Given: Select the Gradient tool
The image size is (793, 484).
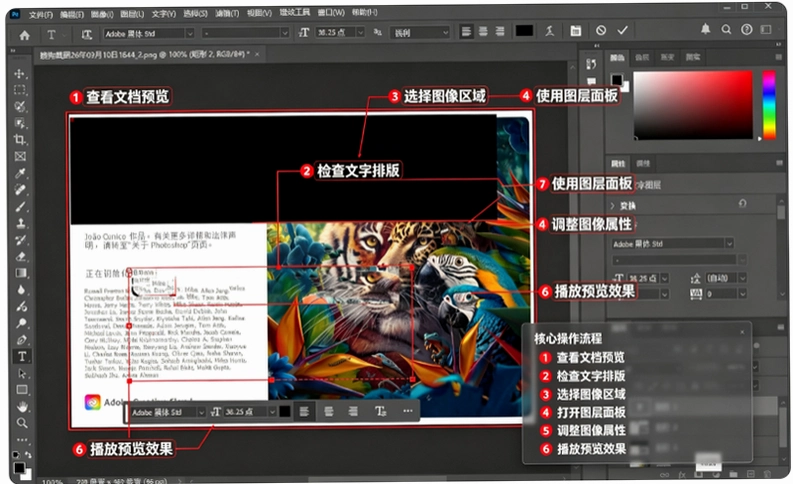Looking at the screenshot, I should pos(21,273).
